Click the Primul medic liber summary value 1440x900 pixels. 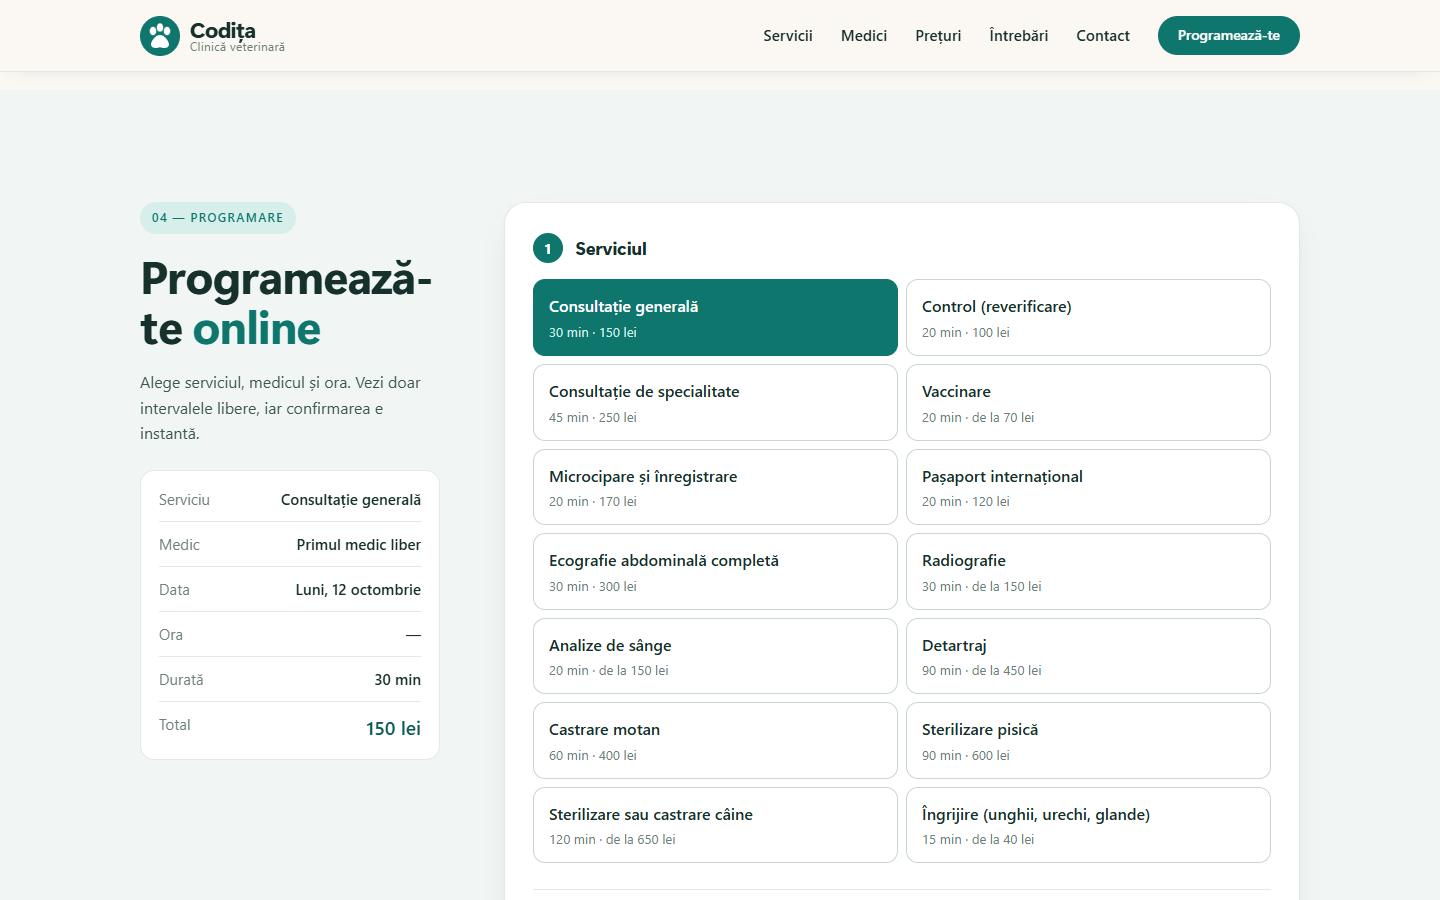tap(359, 545)
